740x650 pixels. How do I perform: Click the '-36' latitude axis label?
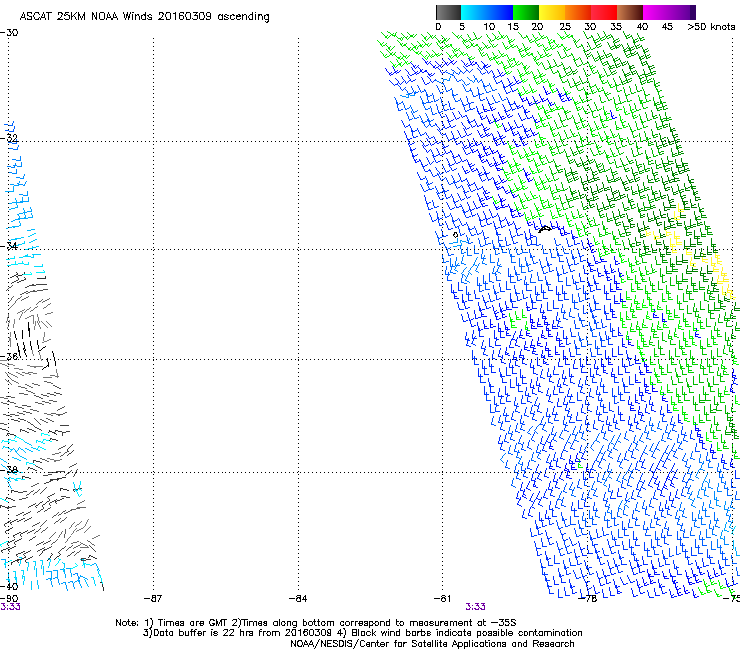tap(9, 356)
